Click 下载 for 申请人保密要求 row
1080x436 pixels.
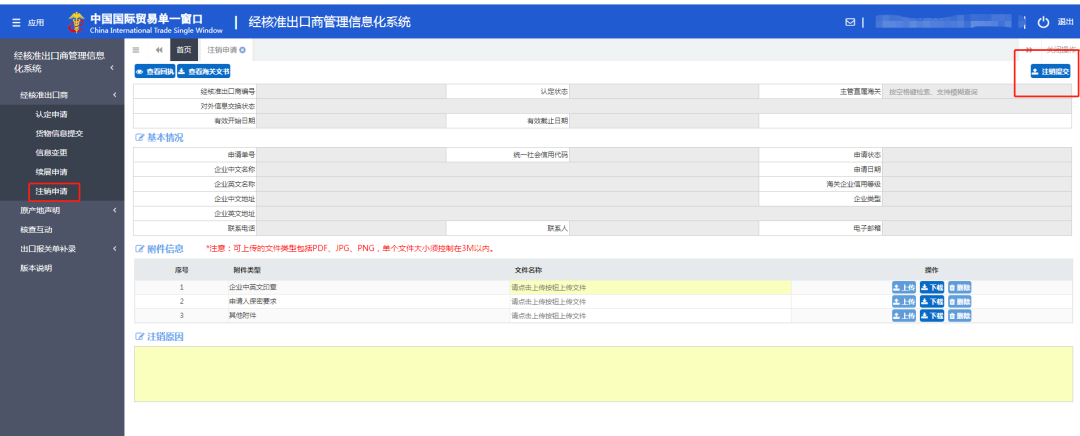(x=932, y=301)
